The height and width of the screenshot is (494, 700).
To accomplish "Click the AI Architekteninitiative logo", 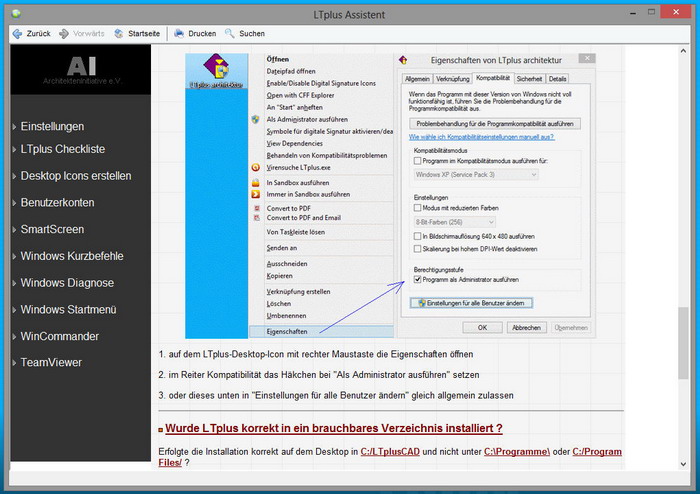I will click(81, 70).
